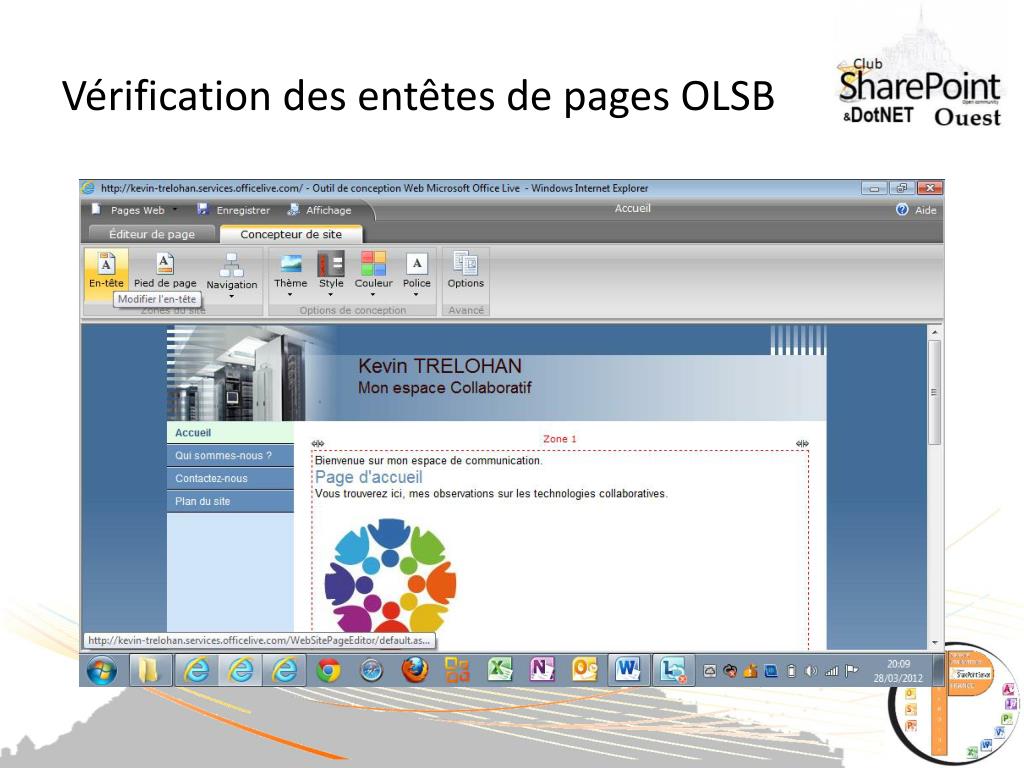Launch Firefox from the taskbar
Image resolution: width=1024 pixels, height=768 pixels.
tap(415, 670)
